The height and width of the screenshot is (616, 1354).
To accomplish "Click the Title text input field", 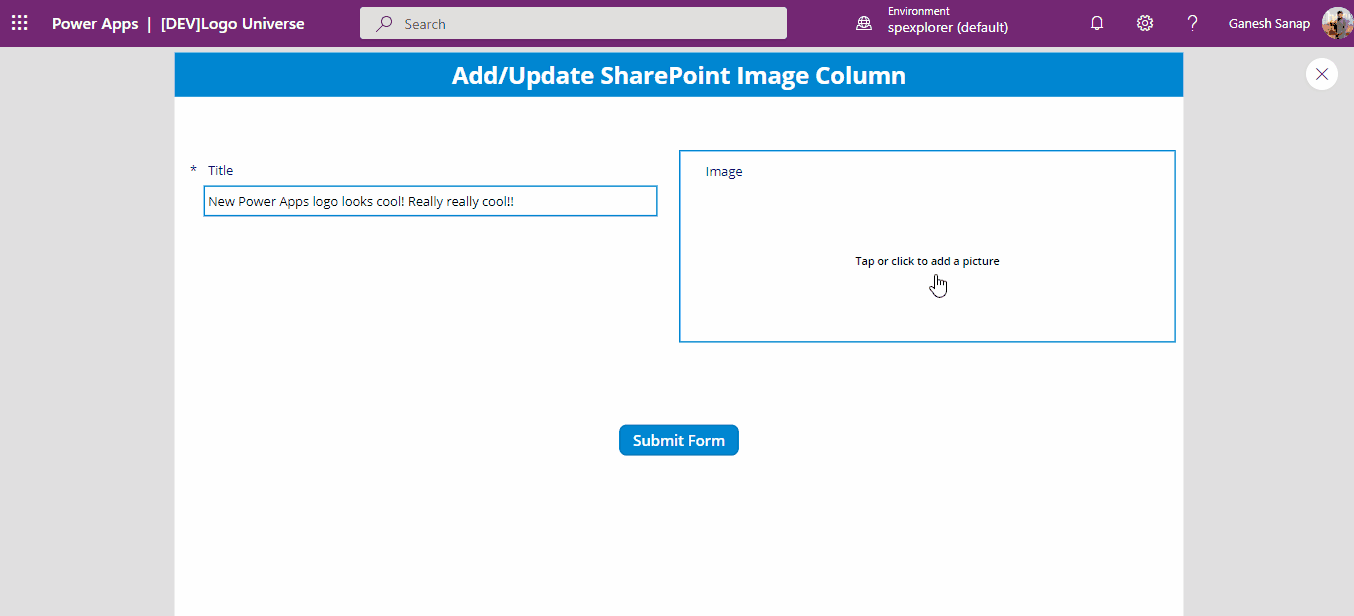I will 430,200.
